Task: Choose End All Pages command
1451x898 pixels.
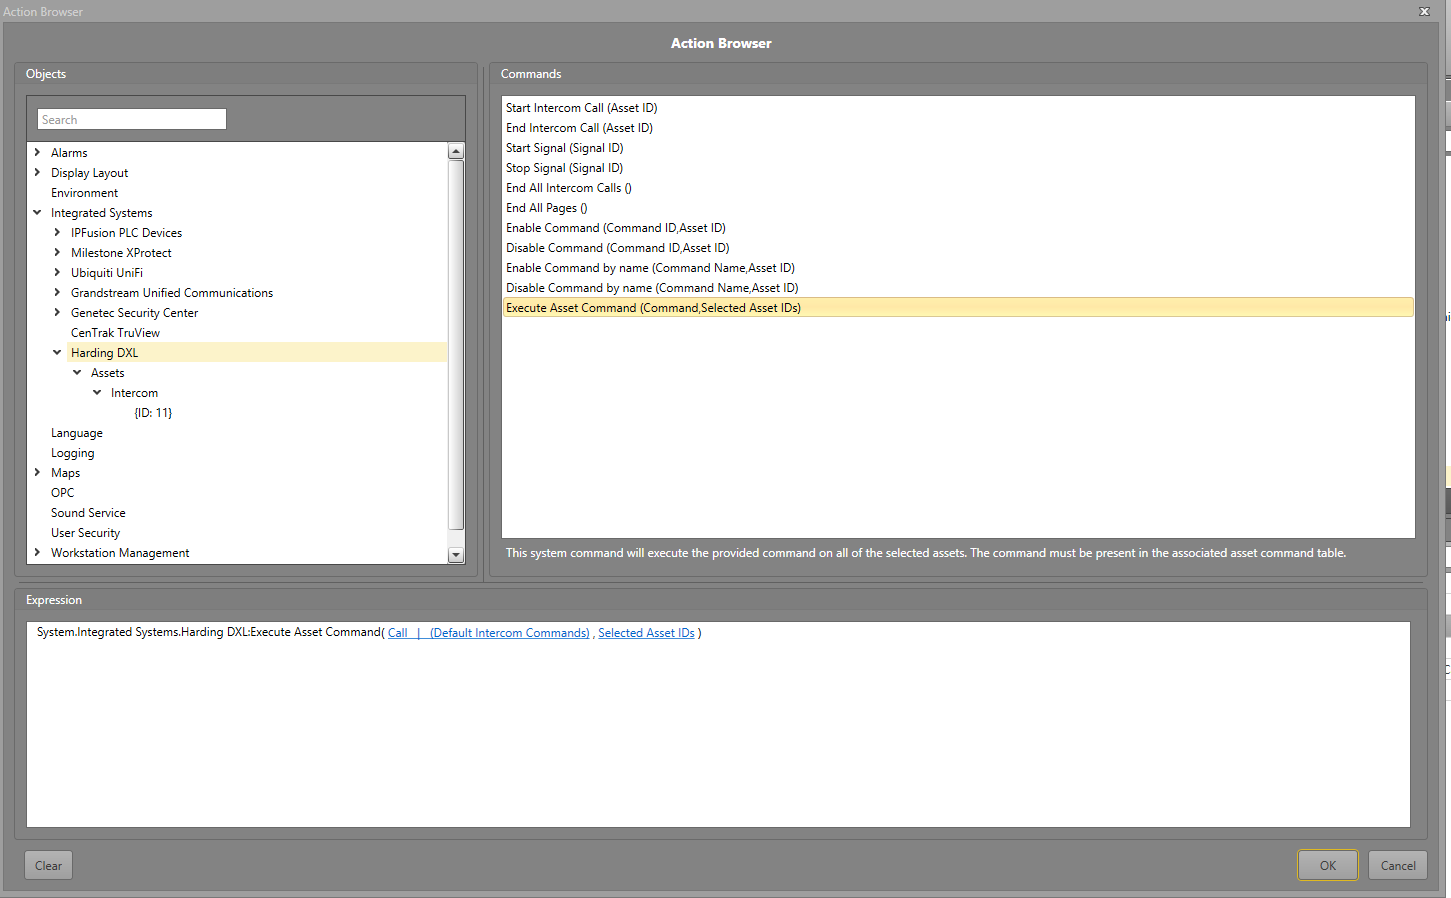Action: pyautogui.click(x=546, y=208)
